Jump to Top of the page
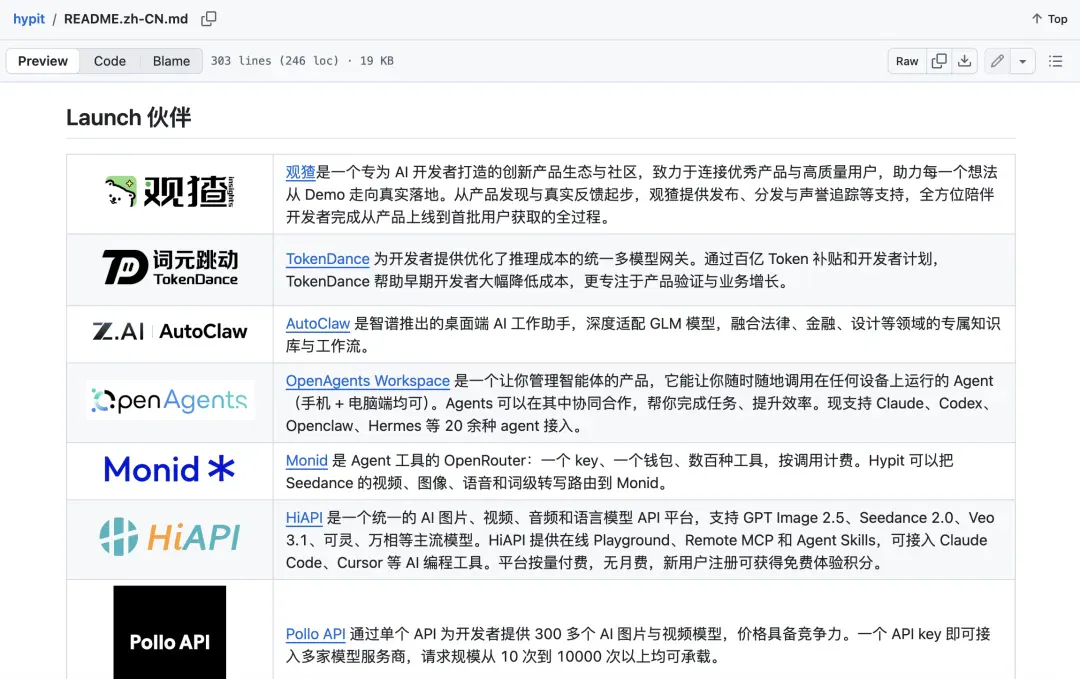Image resolution: width=1080 pixels, height=679 pixels. (1049, 19)
